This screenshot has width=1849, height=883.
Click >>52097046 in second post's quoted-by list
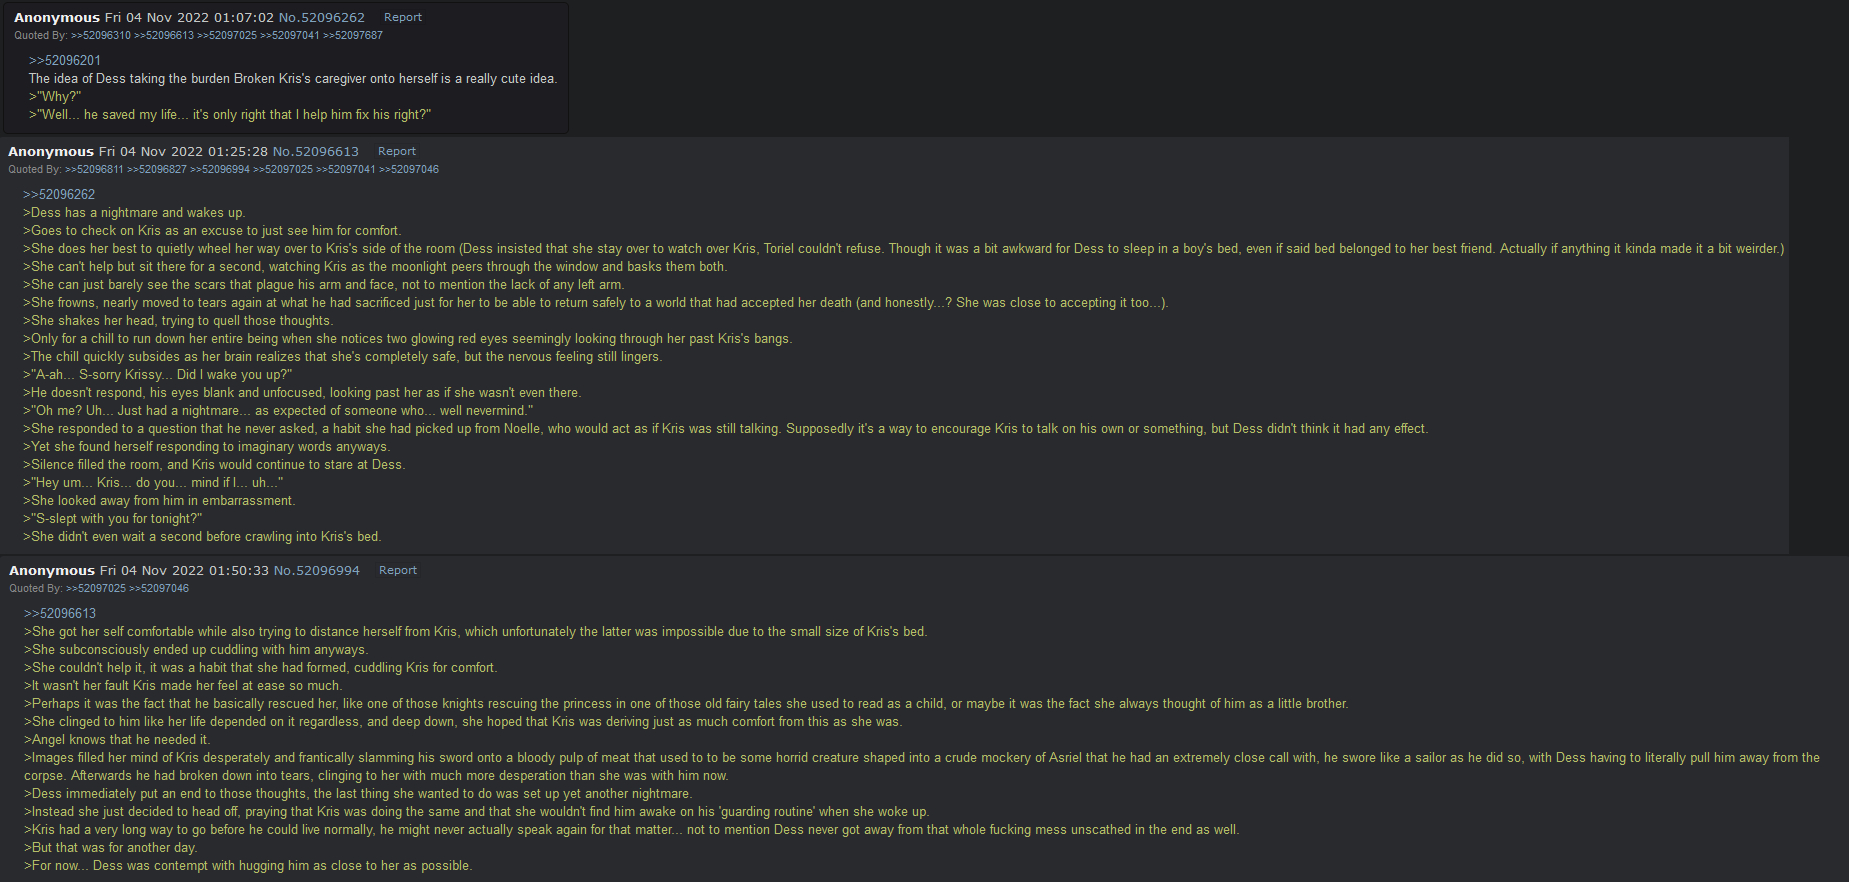(409, 169)
